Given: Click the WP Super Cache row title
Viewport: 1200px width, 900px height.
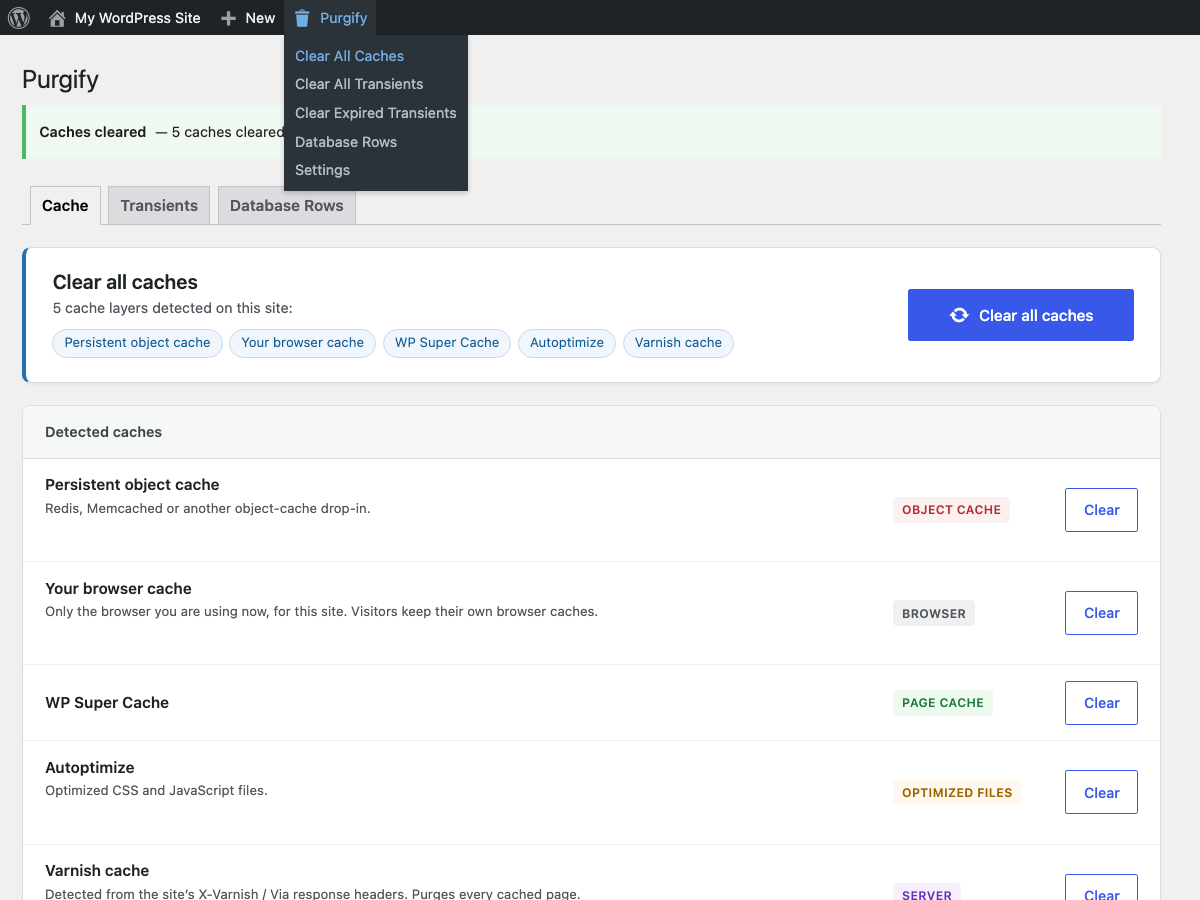Looking at the screenshot, I should click(107, 703).
